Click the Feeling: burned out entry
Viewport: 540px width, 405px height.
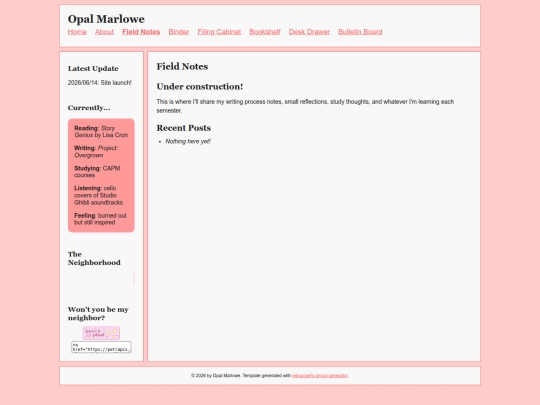point(100,219)
